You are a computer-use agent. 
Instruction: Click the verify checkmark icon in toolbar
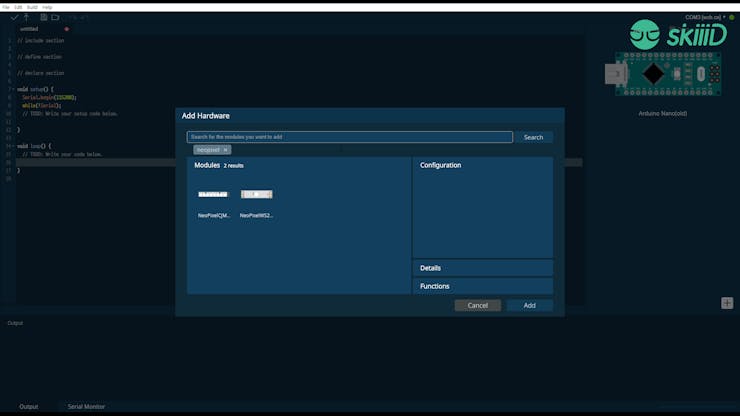pyautogui.click(x=14, y=17)
